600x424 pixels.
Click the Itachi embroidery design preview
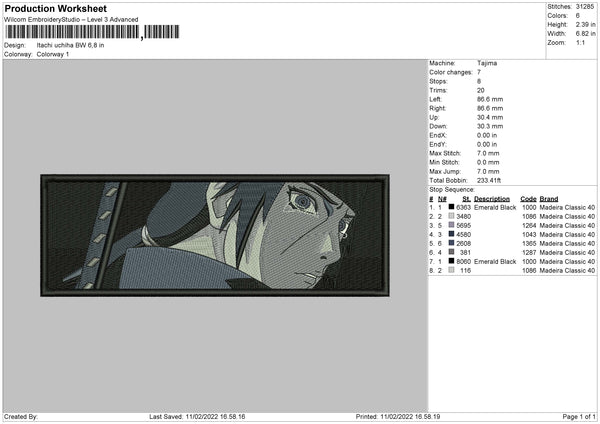(215, 235)
